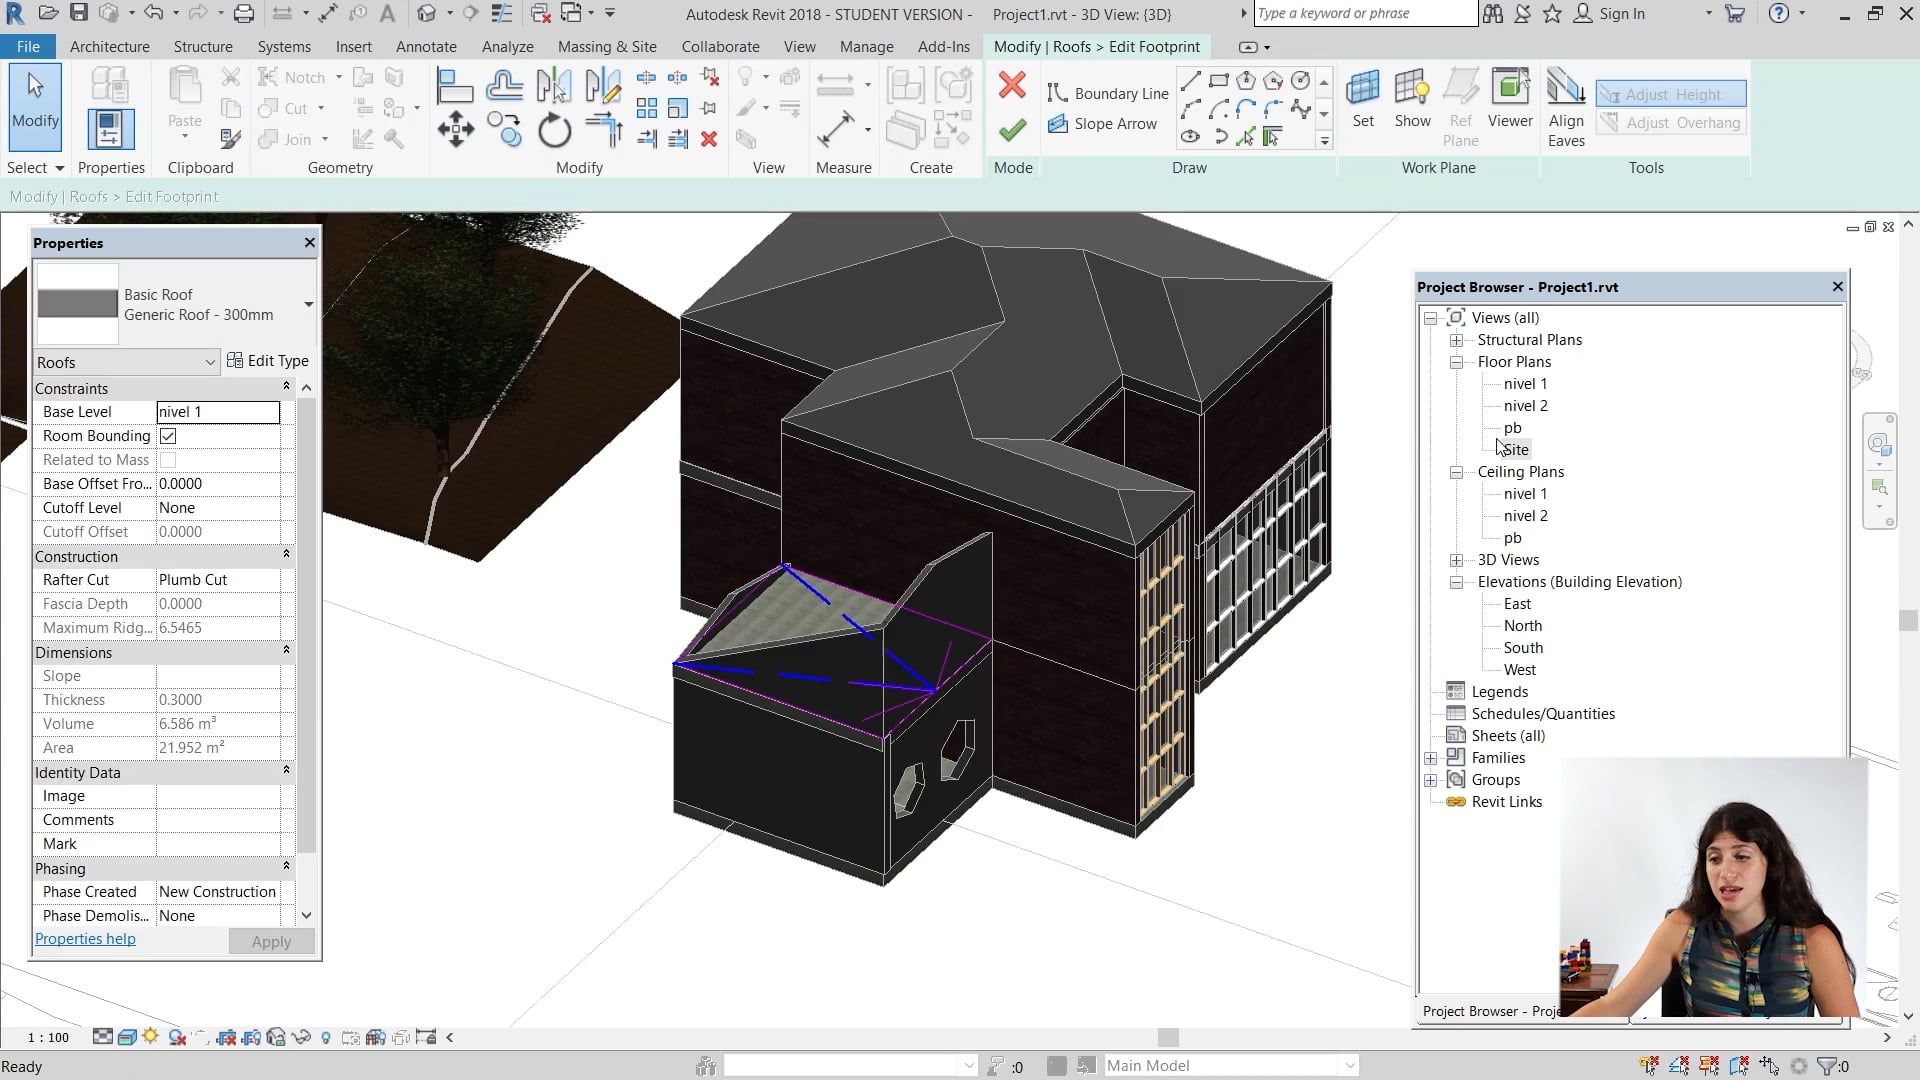
Task: Switch to Adjust Overhang option
Action: click(x=1670, y=122)
